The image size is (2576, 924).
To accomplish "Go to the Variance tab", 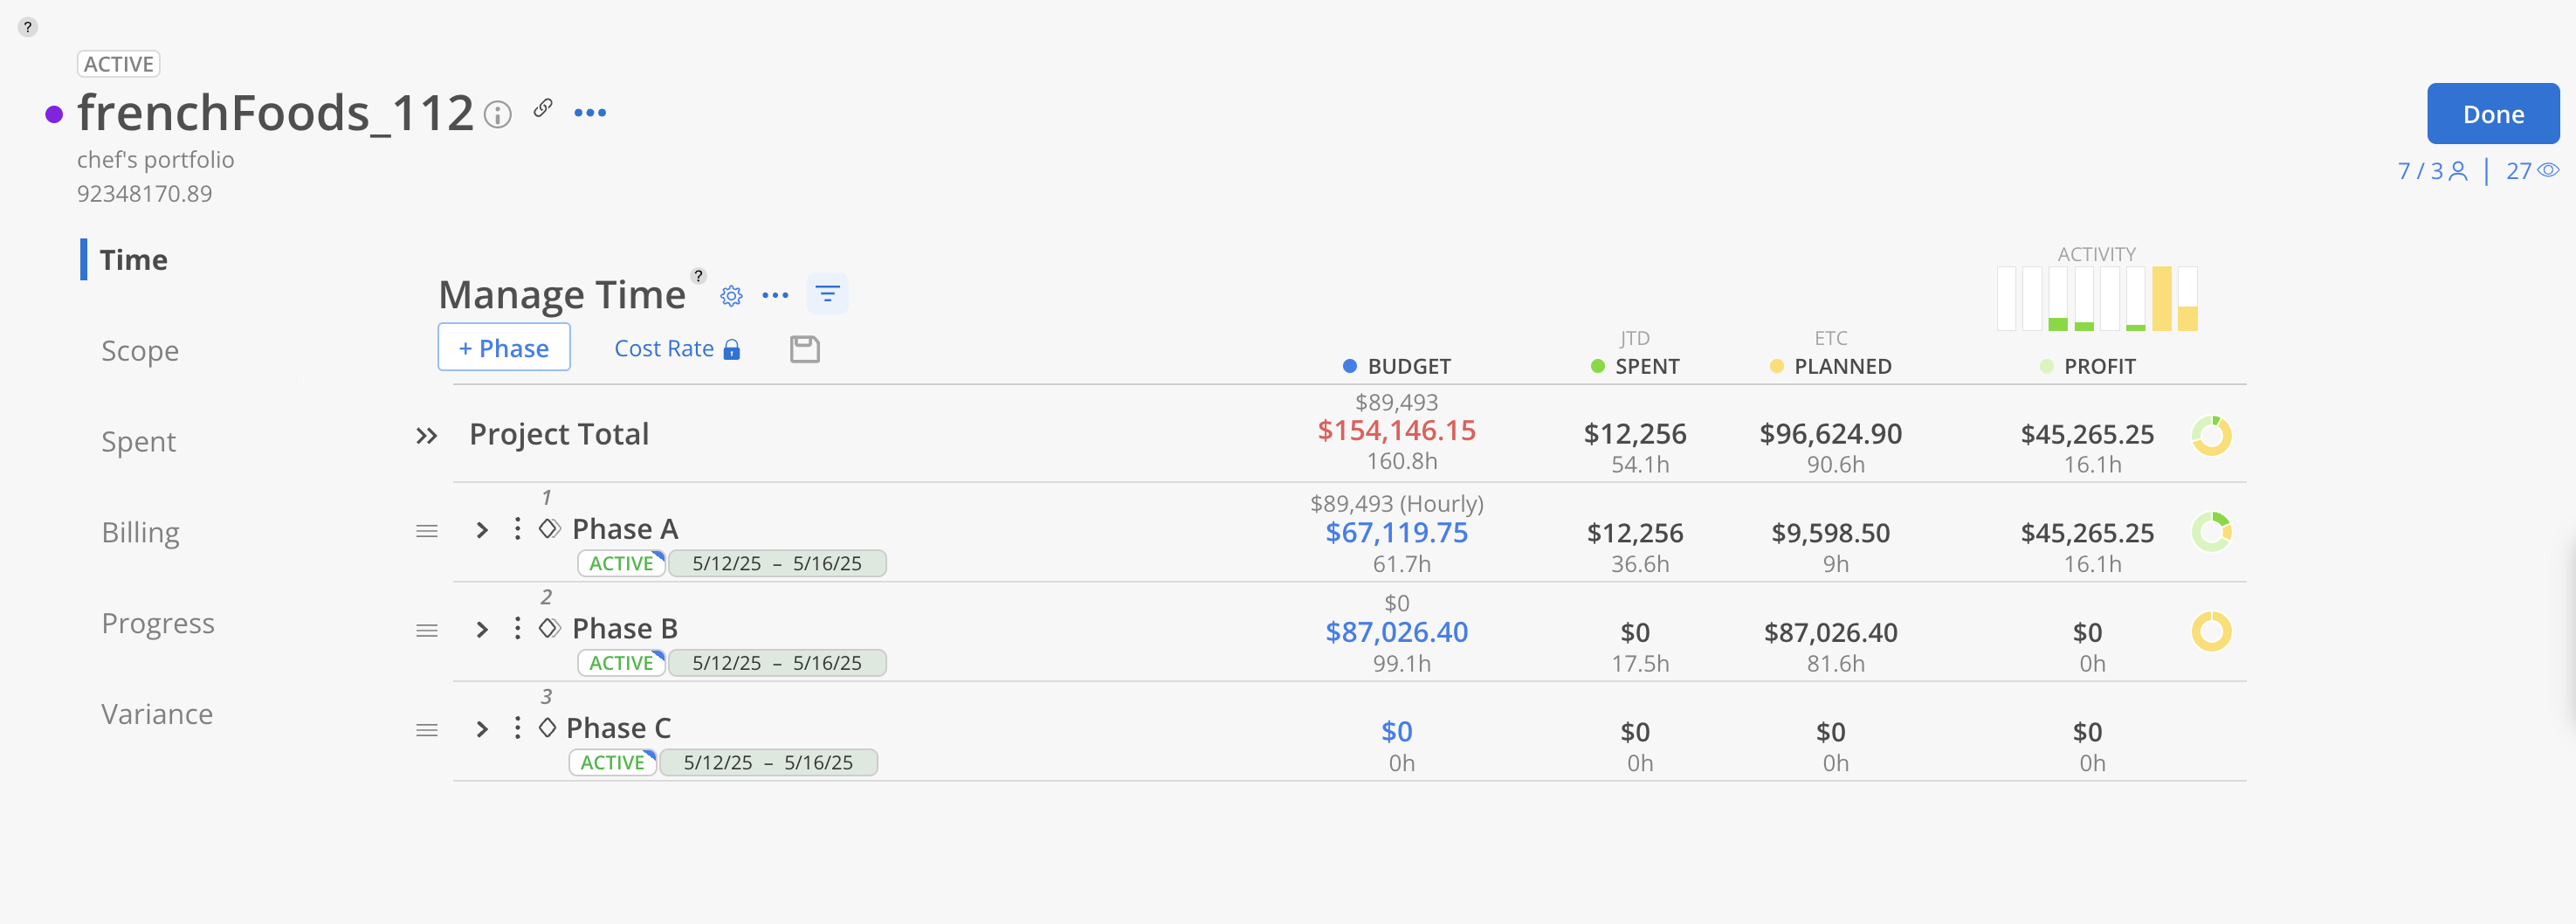I will coord(157,714).
